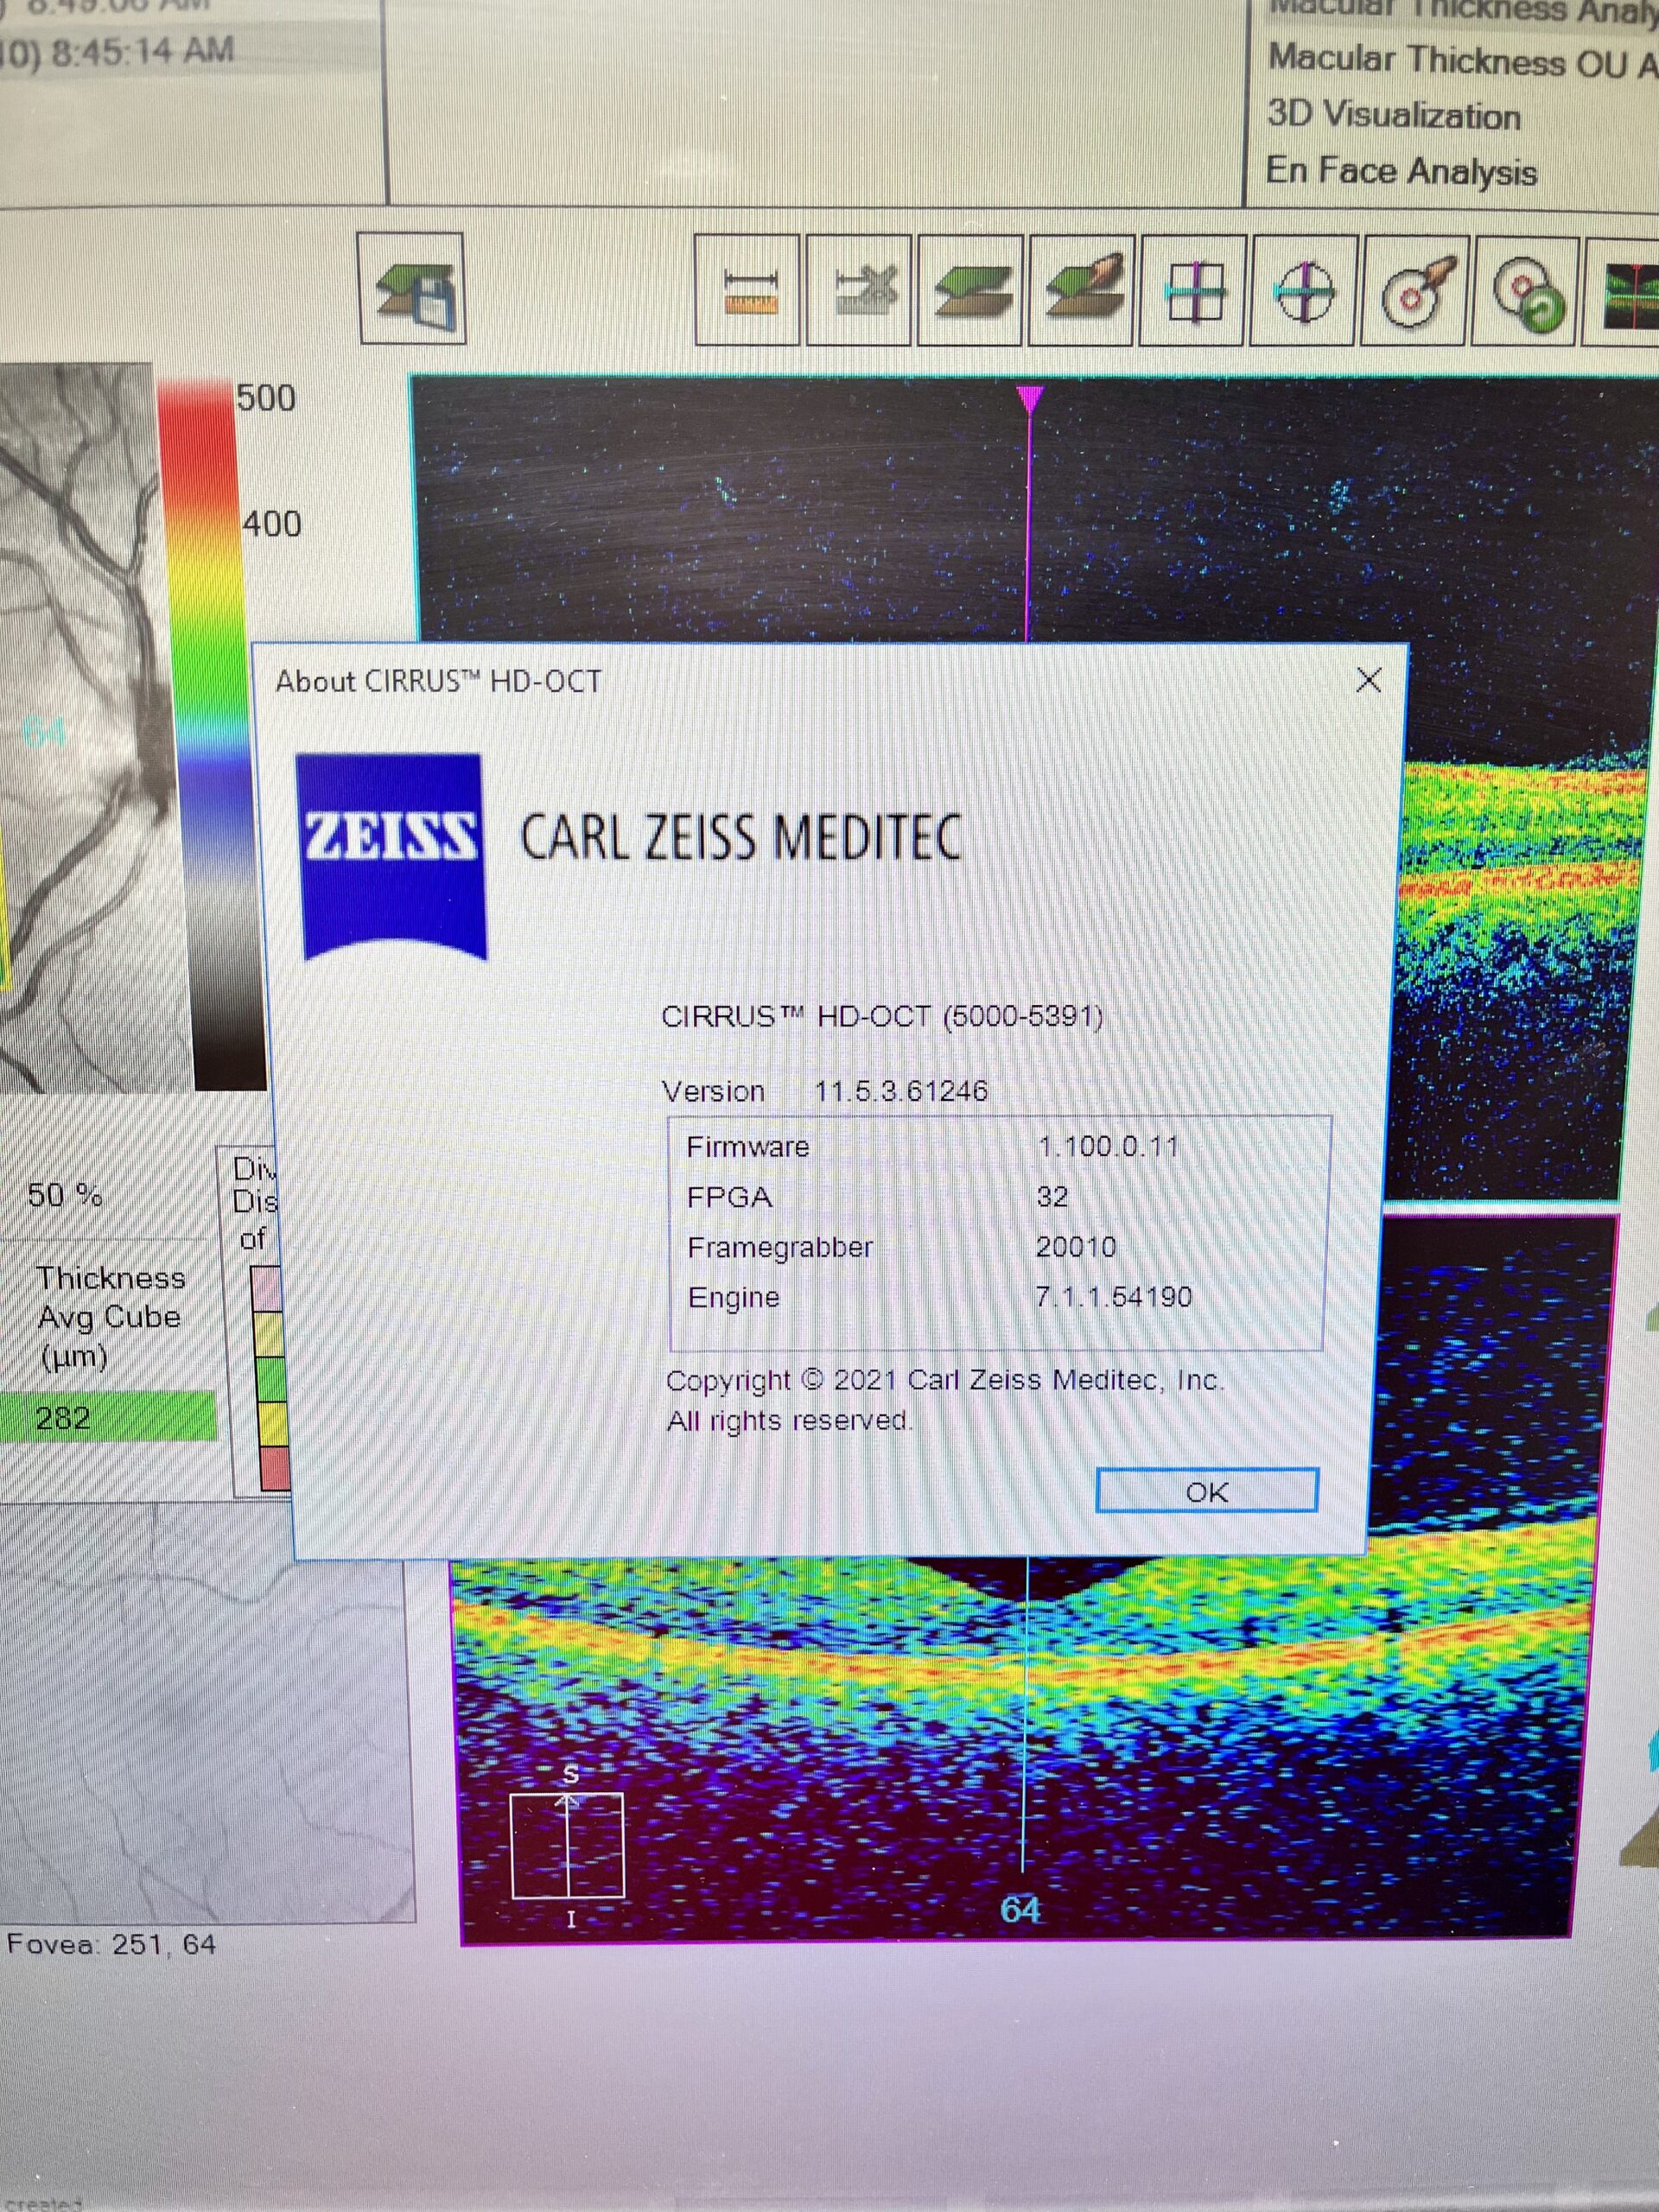The height and width of the screenshot is (2212, 1659).
Task: Click version number 11.5.3.61246
Action: pyautogui.click(x=901, y=1090)
